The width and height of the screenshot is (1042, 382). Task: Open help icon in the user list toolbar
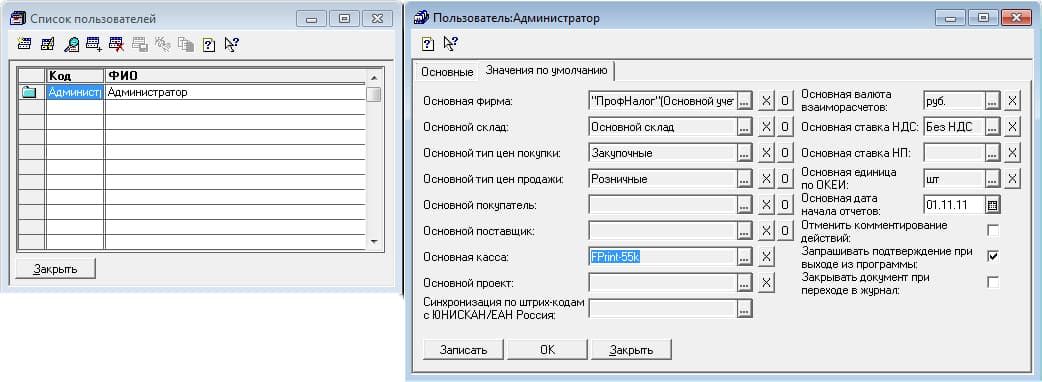coord(209,45)
